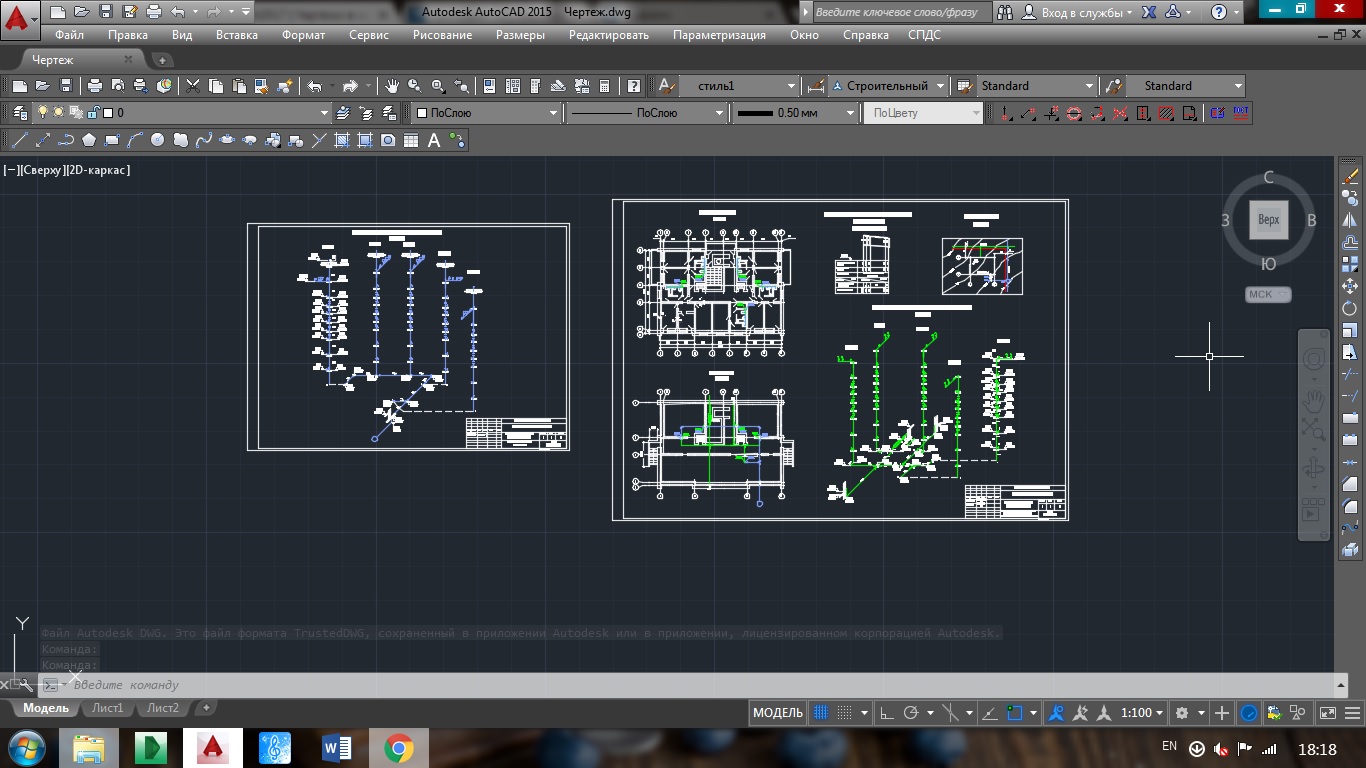Open the layer list dropdown
This screenshot has height=768, width=1366.
click(324, 113)
